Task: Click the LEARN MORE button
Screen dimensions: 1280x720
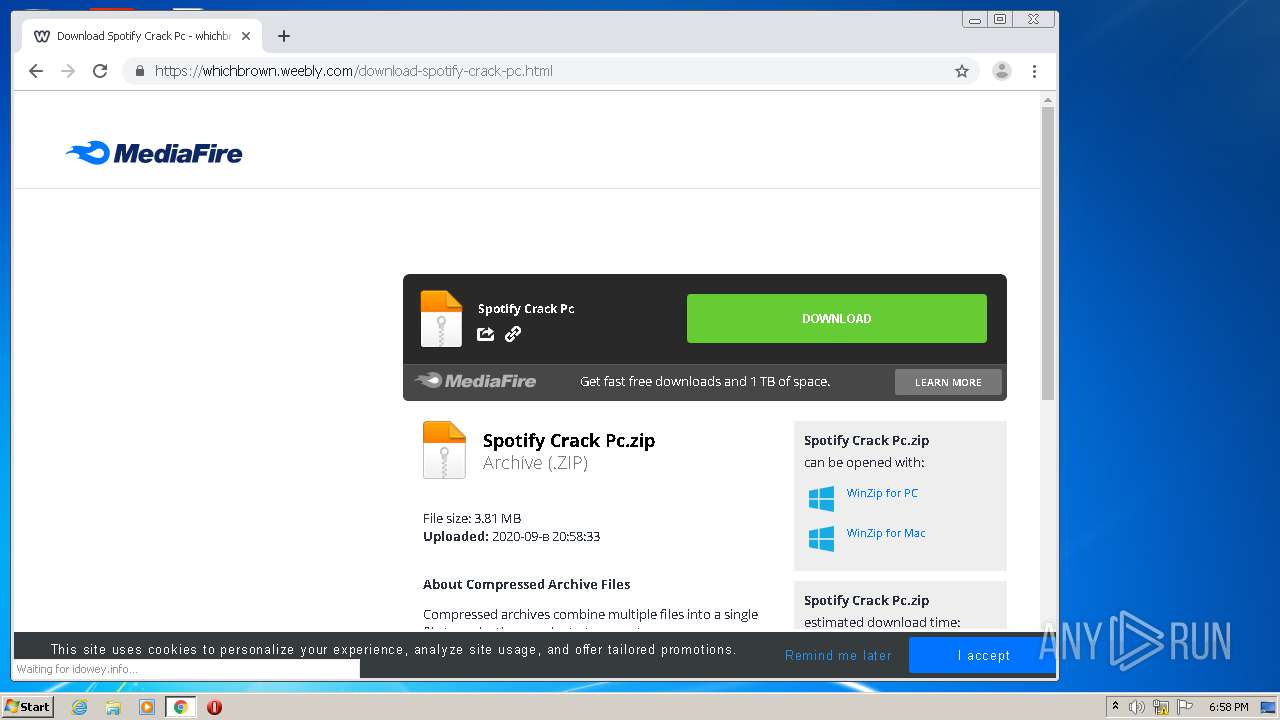Action: click(948, 382)
